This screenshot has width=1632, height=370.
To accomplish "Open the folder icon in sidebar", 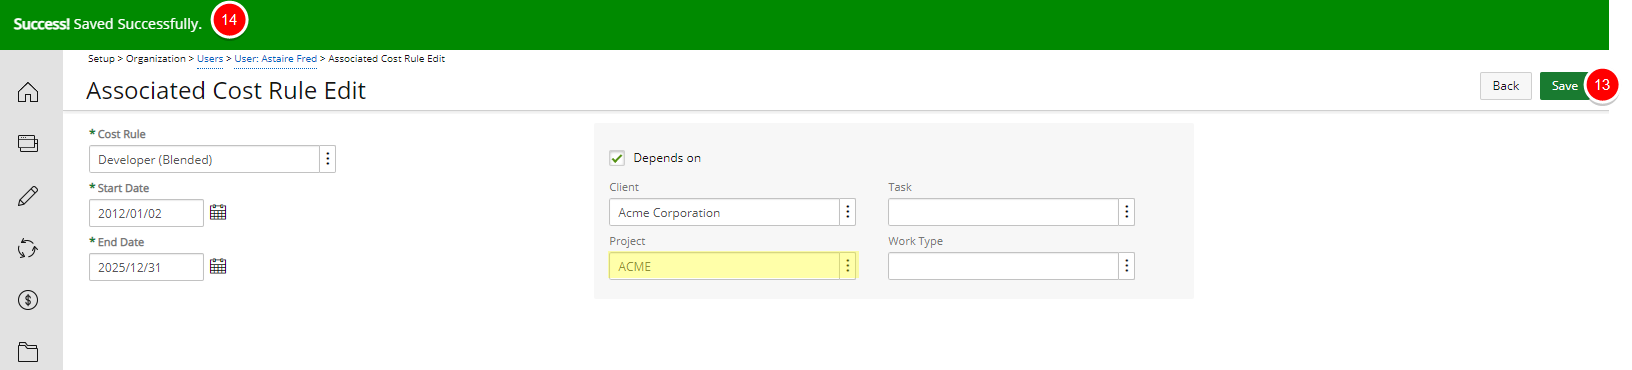I will click(28, 351).
